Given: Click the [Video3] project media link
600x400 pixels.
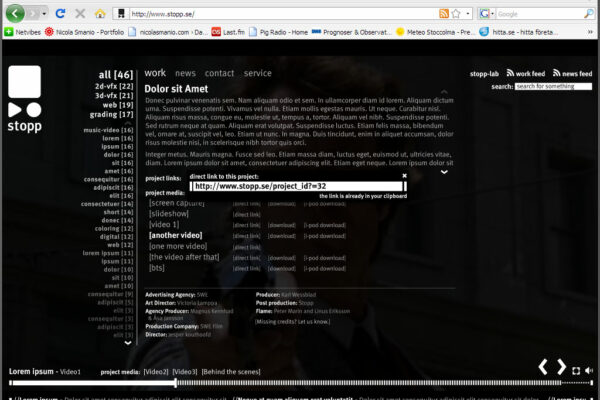Looking at the screenshot, I should click(x=185, y=372).
